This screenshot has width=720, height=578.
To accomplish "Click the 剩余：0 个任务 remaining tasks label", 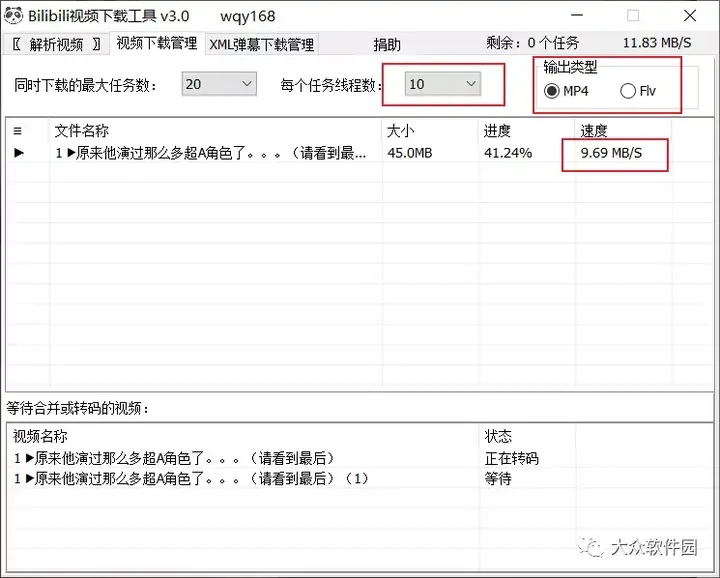I will [x=532, y=43].
